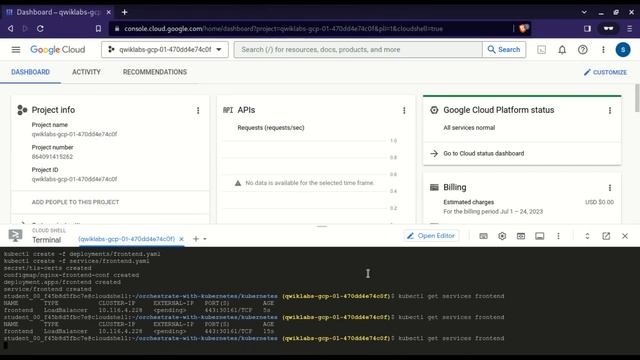The width and height of the screenshot is (640, 360).
Task: Click the All services normal text
Action: click(x=469, y=128)
